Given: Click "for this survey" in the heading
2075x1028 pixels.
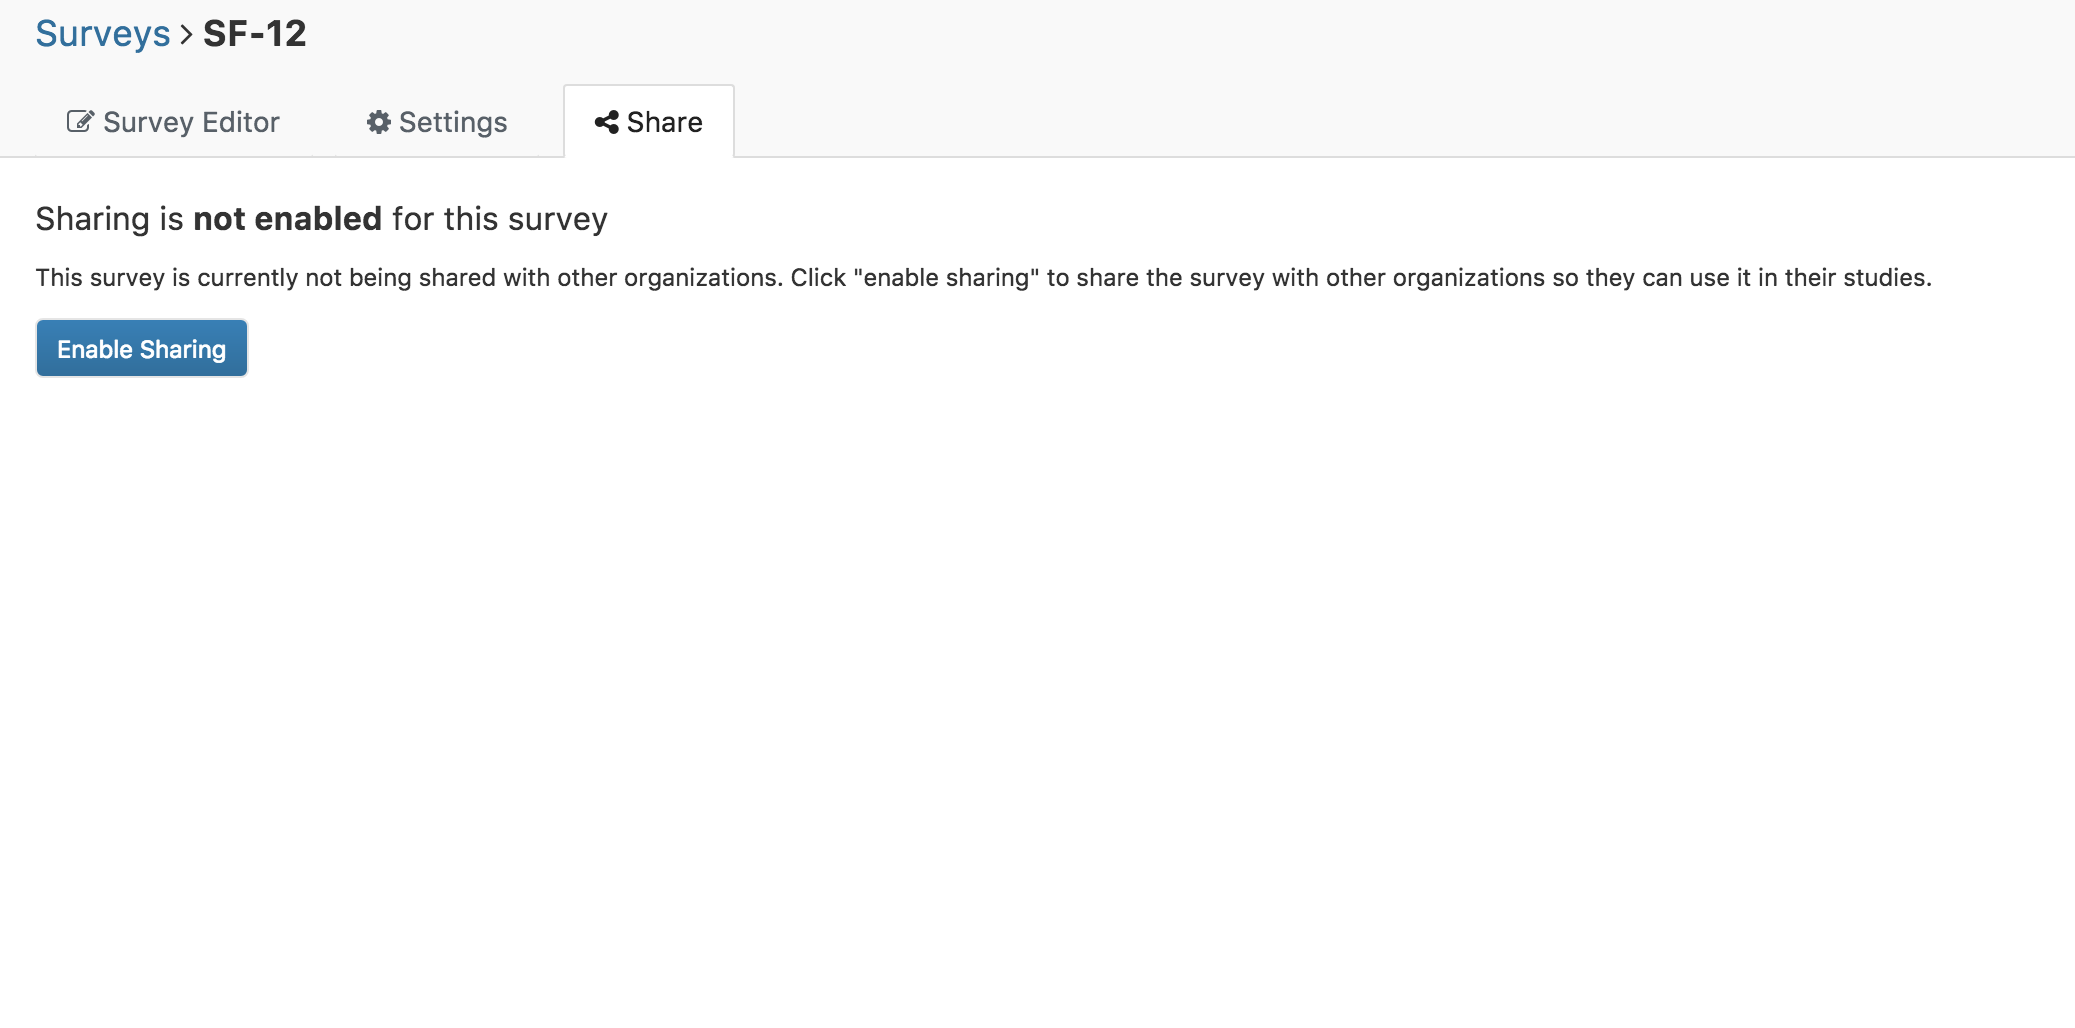Looking at the screenshot, I should [499, 219].
